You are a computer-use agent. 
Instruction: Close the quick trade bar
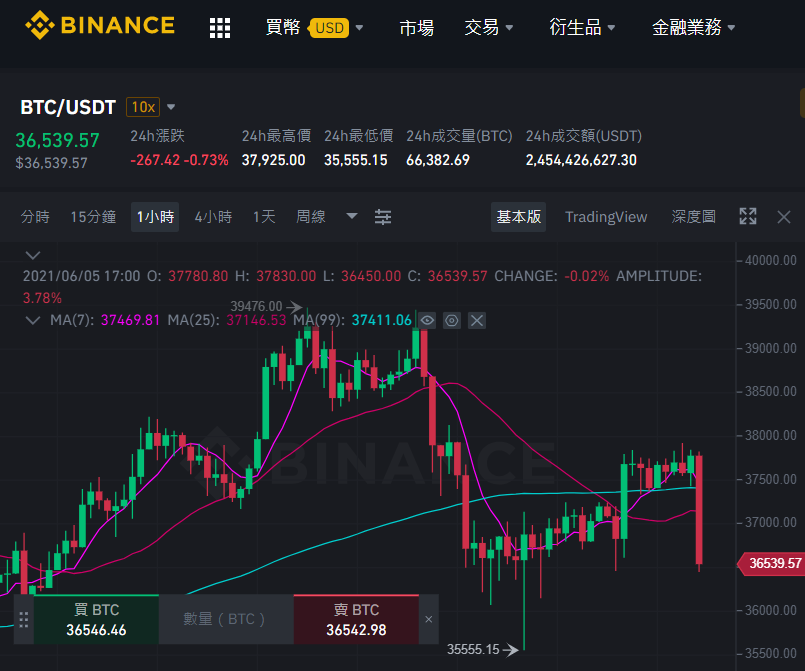pyautogui.click(x=429, y=619)
